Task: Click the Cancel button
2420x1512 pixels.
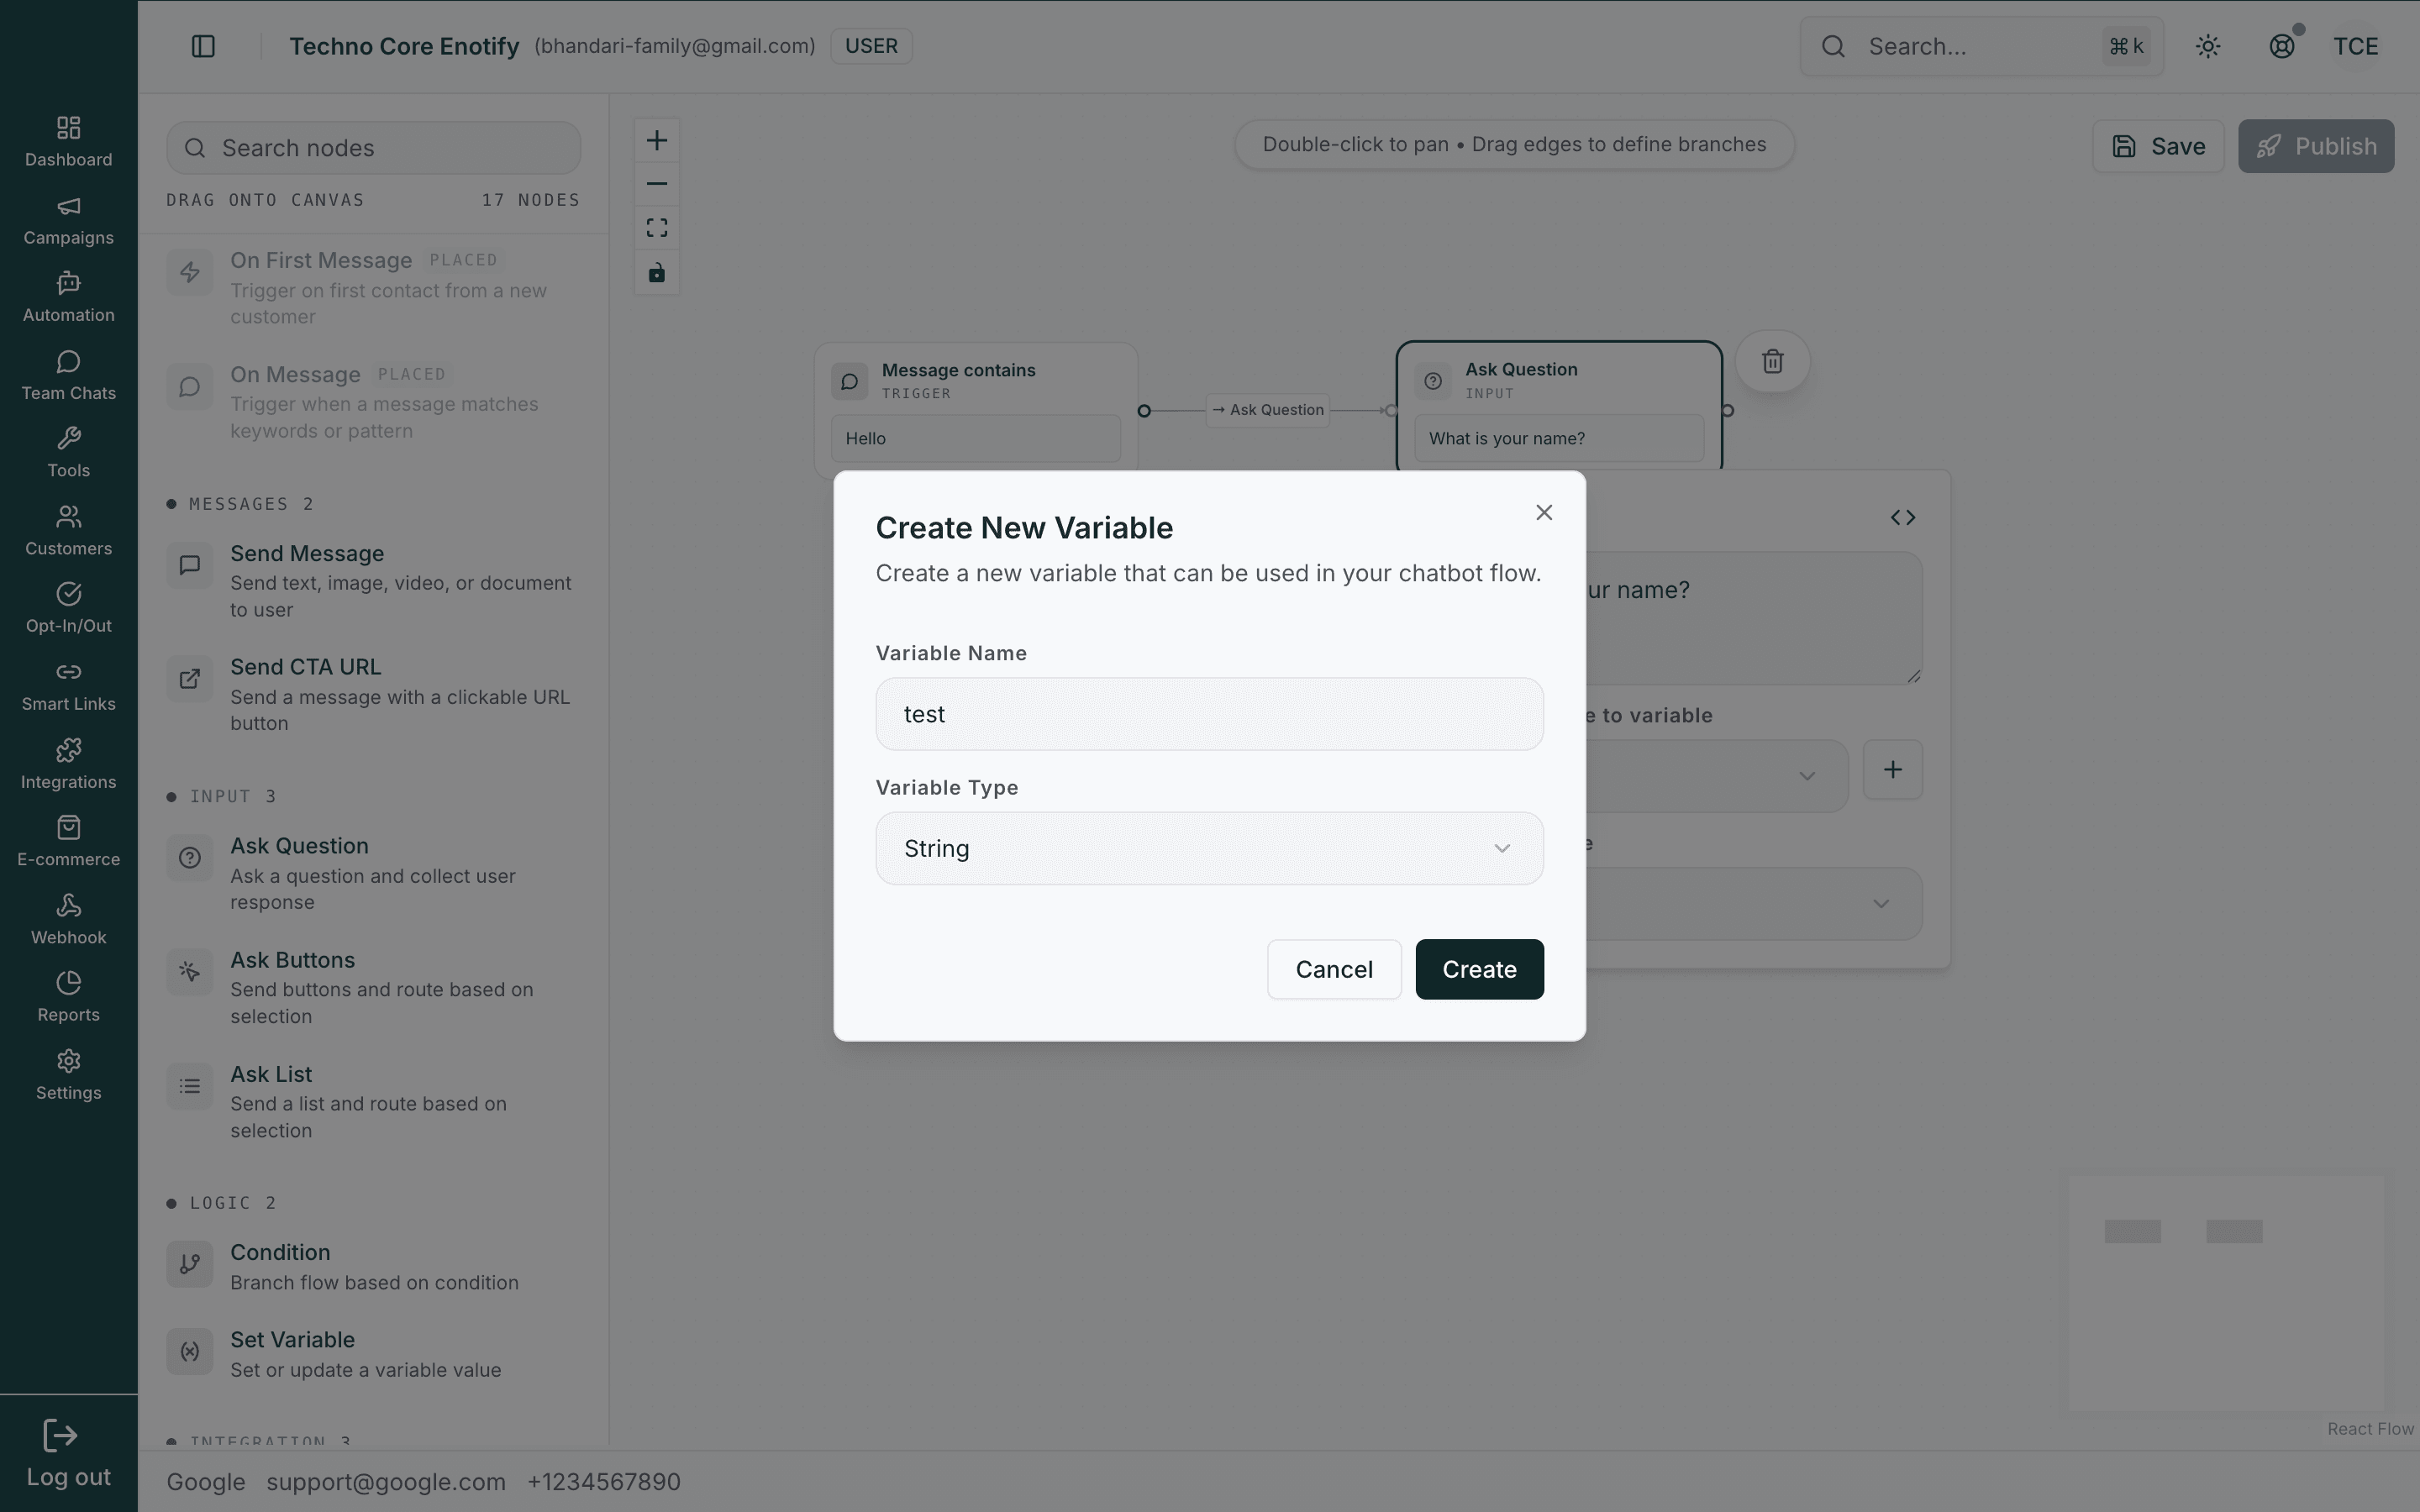Action: click(1334, 969)
